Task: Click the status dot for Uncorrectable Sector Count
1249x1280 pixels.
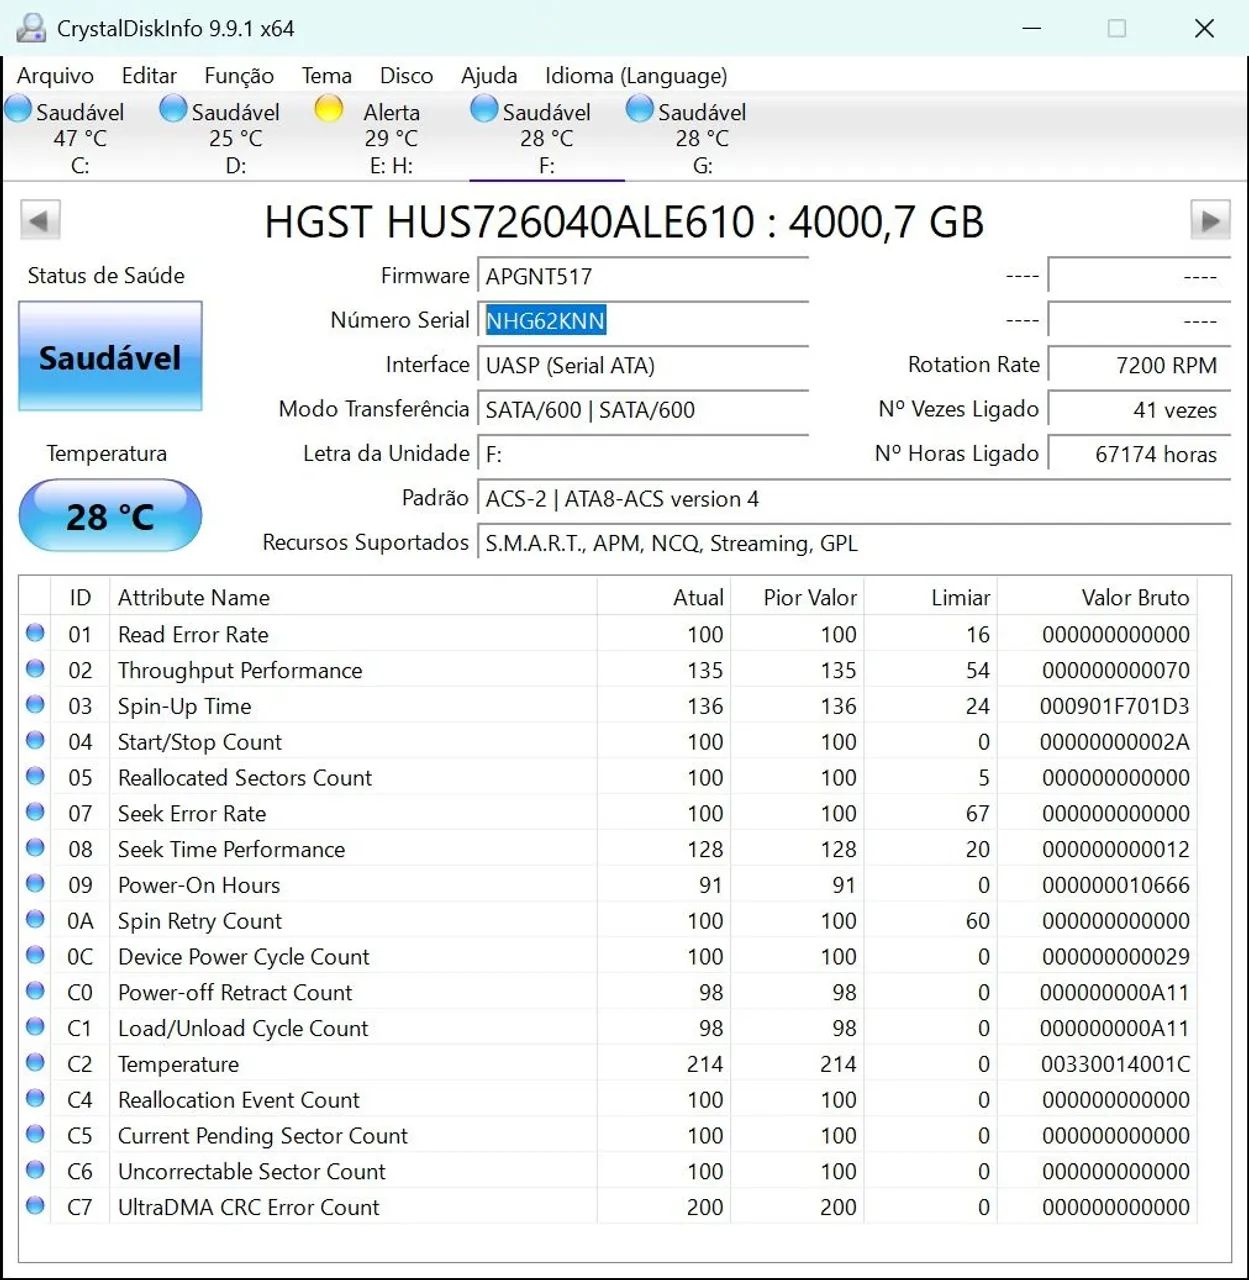Action: 35,1170
